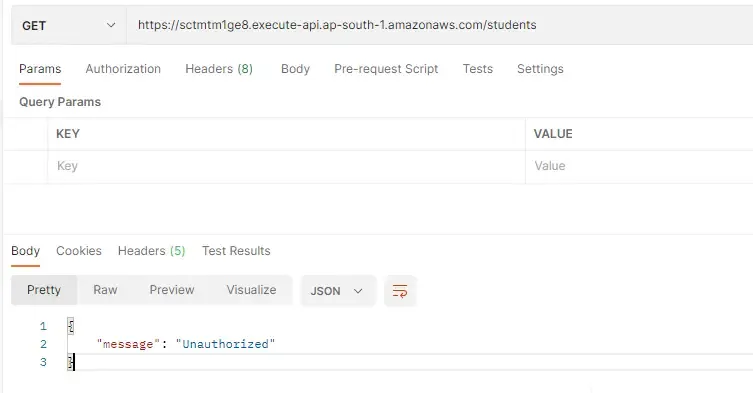Switch to Preview response view
Viewport: 753px width, 393px height.
coord(172,290)
